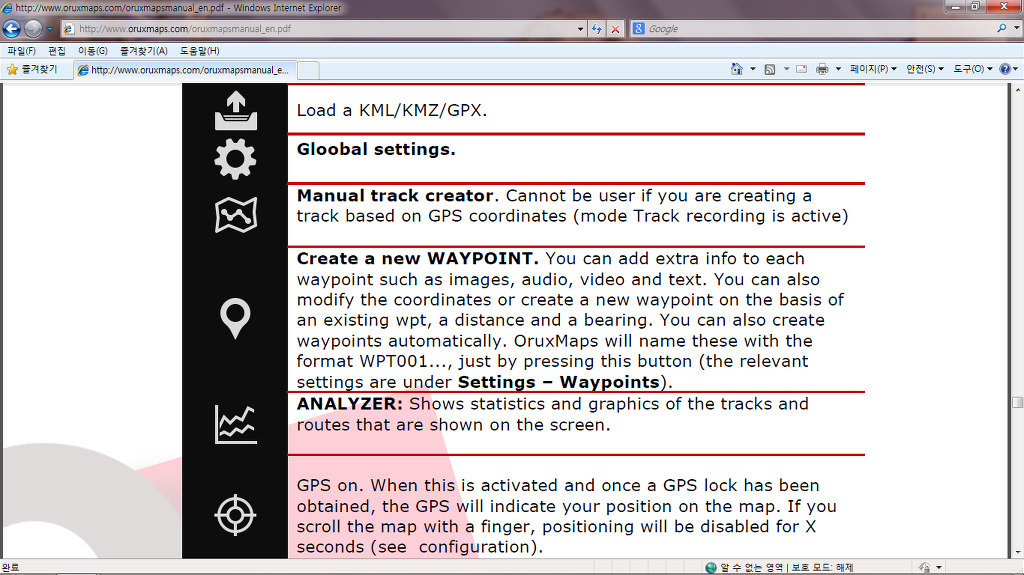This screenshot has width=1024, height=575.
Task: Click the browser Forward arrow button
Action: [33, 29]
